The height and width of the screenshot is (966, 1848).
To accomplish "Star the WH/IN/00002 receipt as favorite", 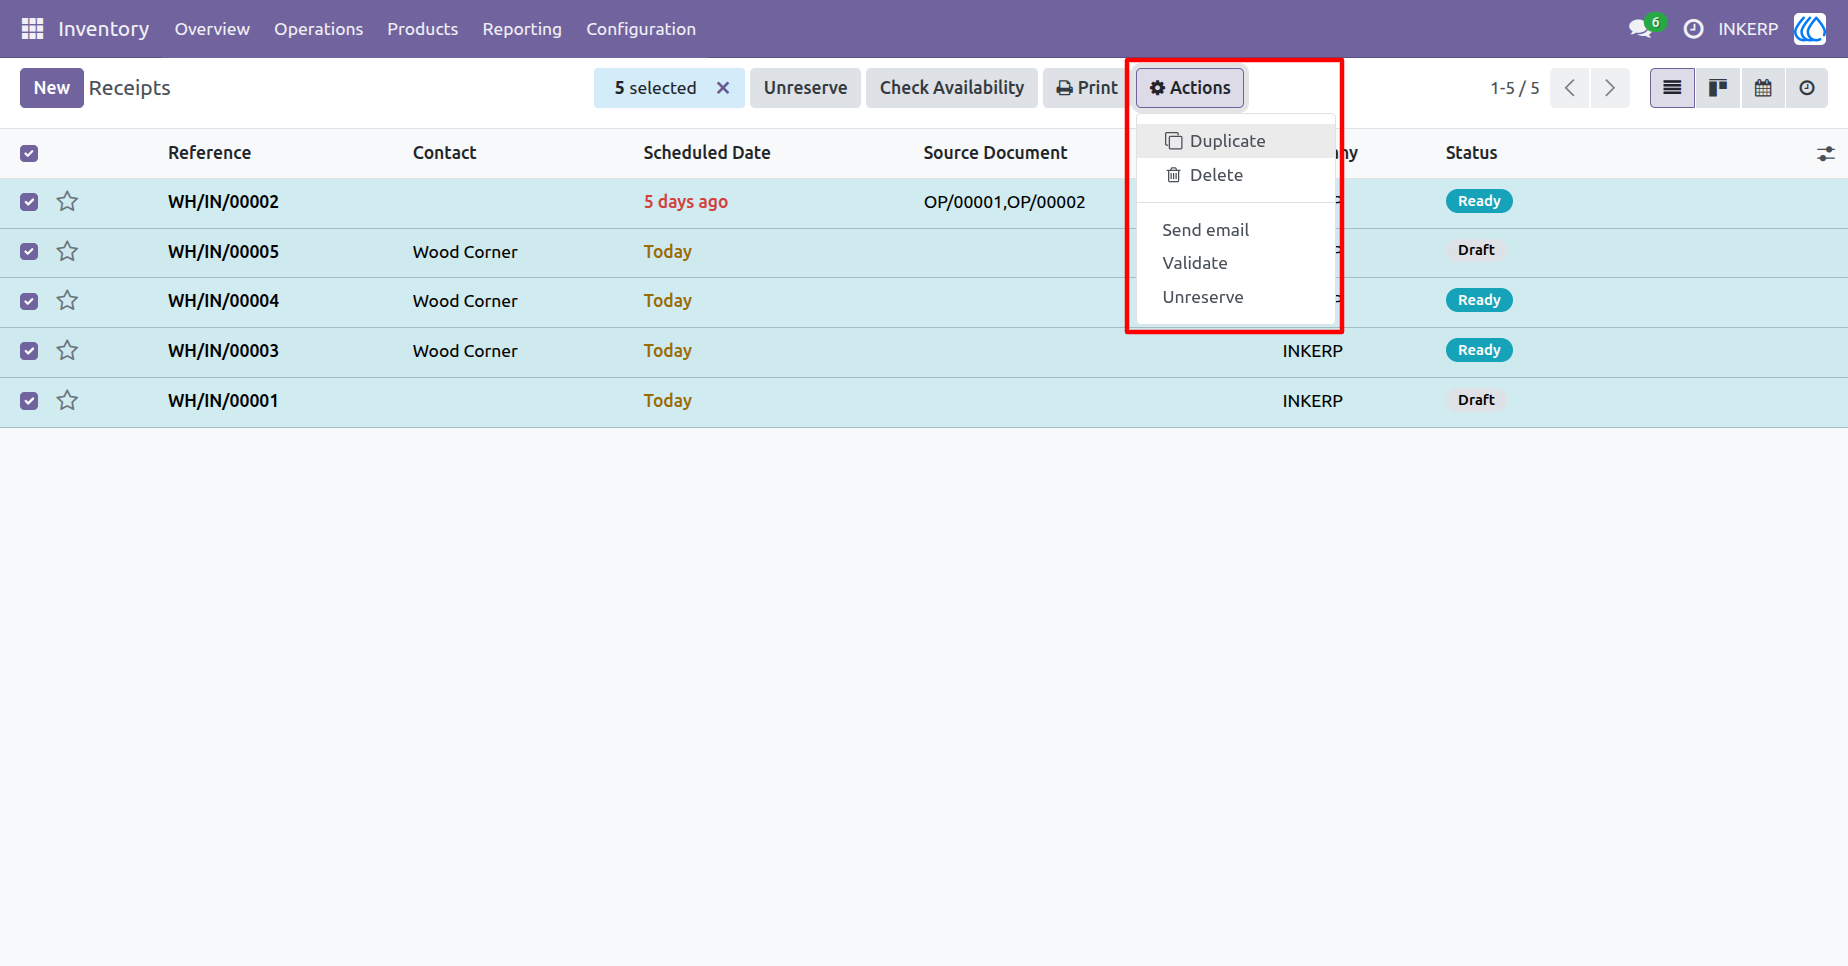I will [x=67, y=202].
